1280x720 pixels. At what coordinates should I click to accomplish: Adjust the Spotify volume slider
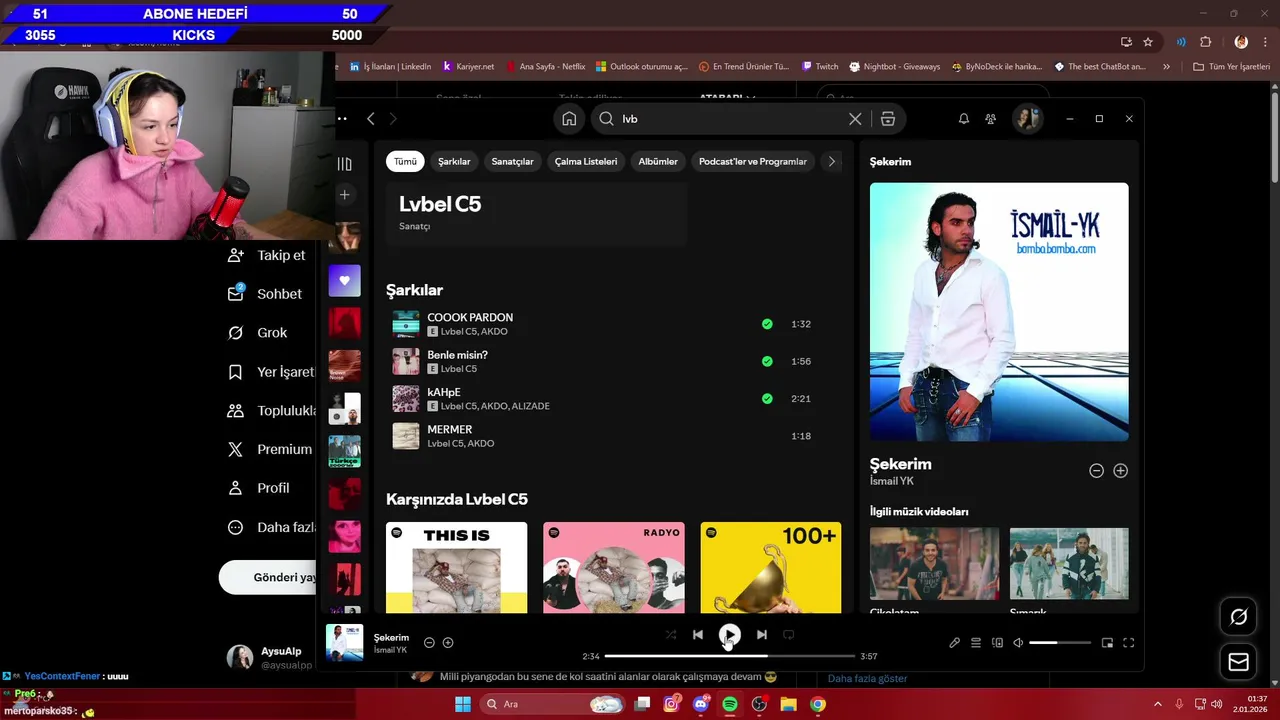tap(1060, 643)
